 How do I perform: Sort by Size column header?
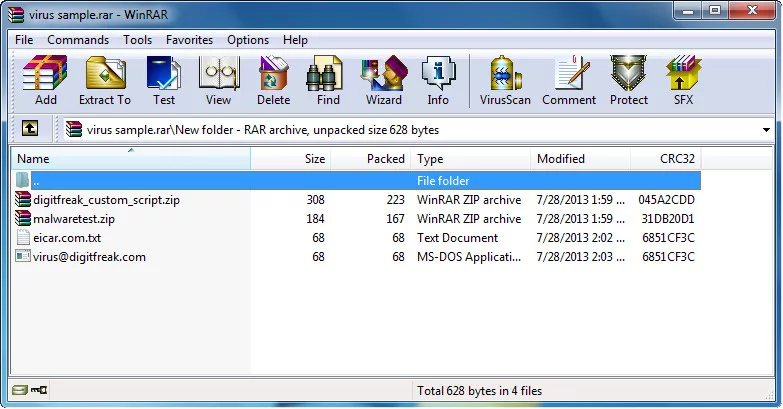pos(291,158)
